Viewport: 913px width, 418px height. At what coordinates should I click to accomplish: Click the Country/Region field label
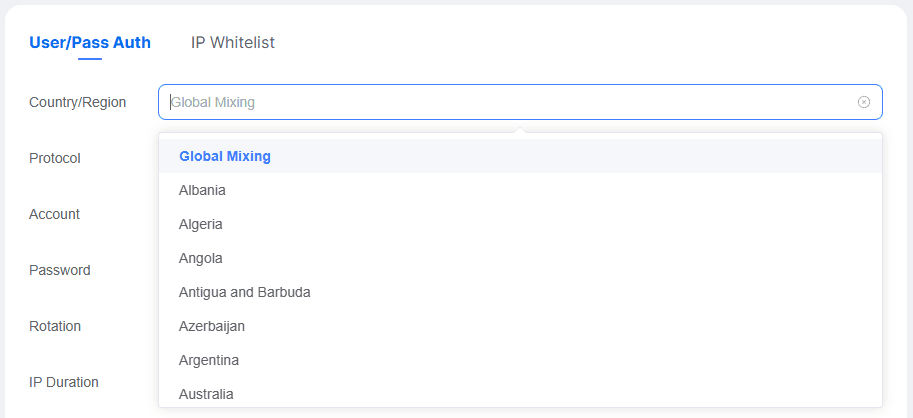tap(78, 102)
